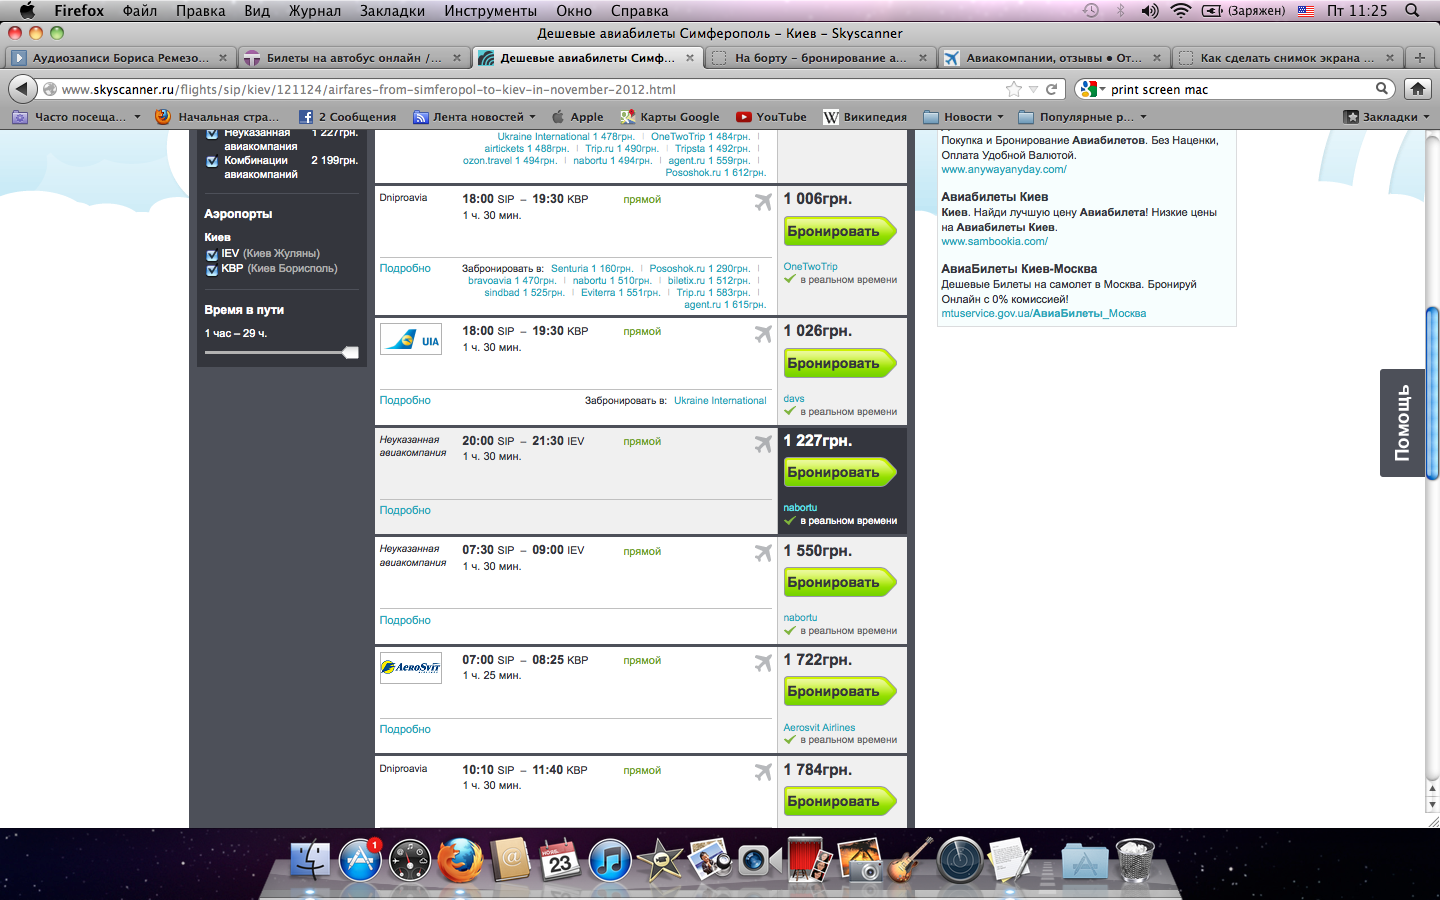1440x900 pixels.
Task: Click the UIA airline logo
Action: [x=411, y=340]
